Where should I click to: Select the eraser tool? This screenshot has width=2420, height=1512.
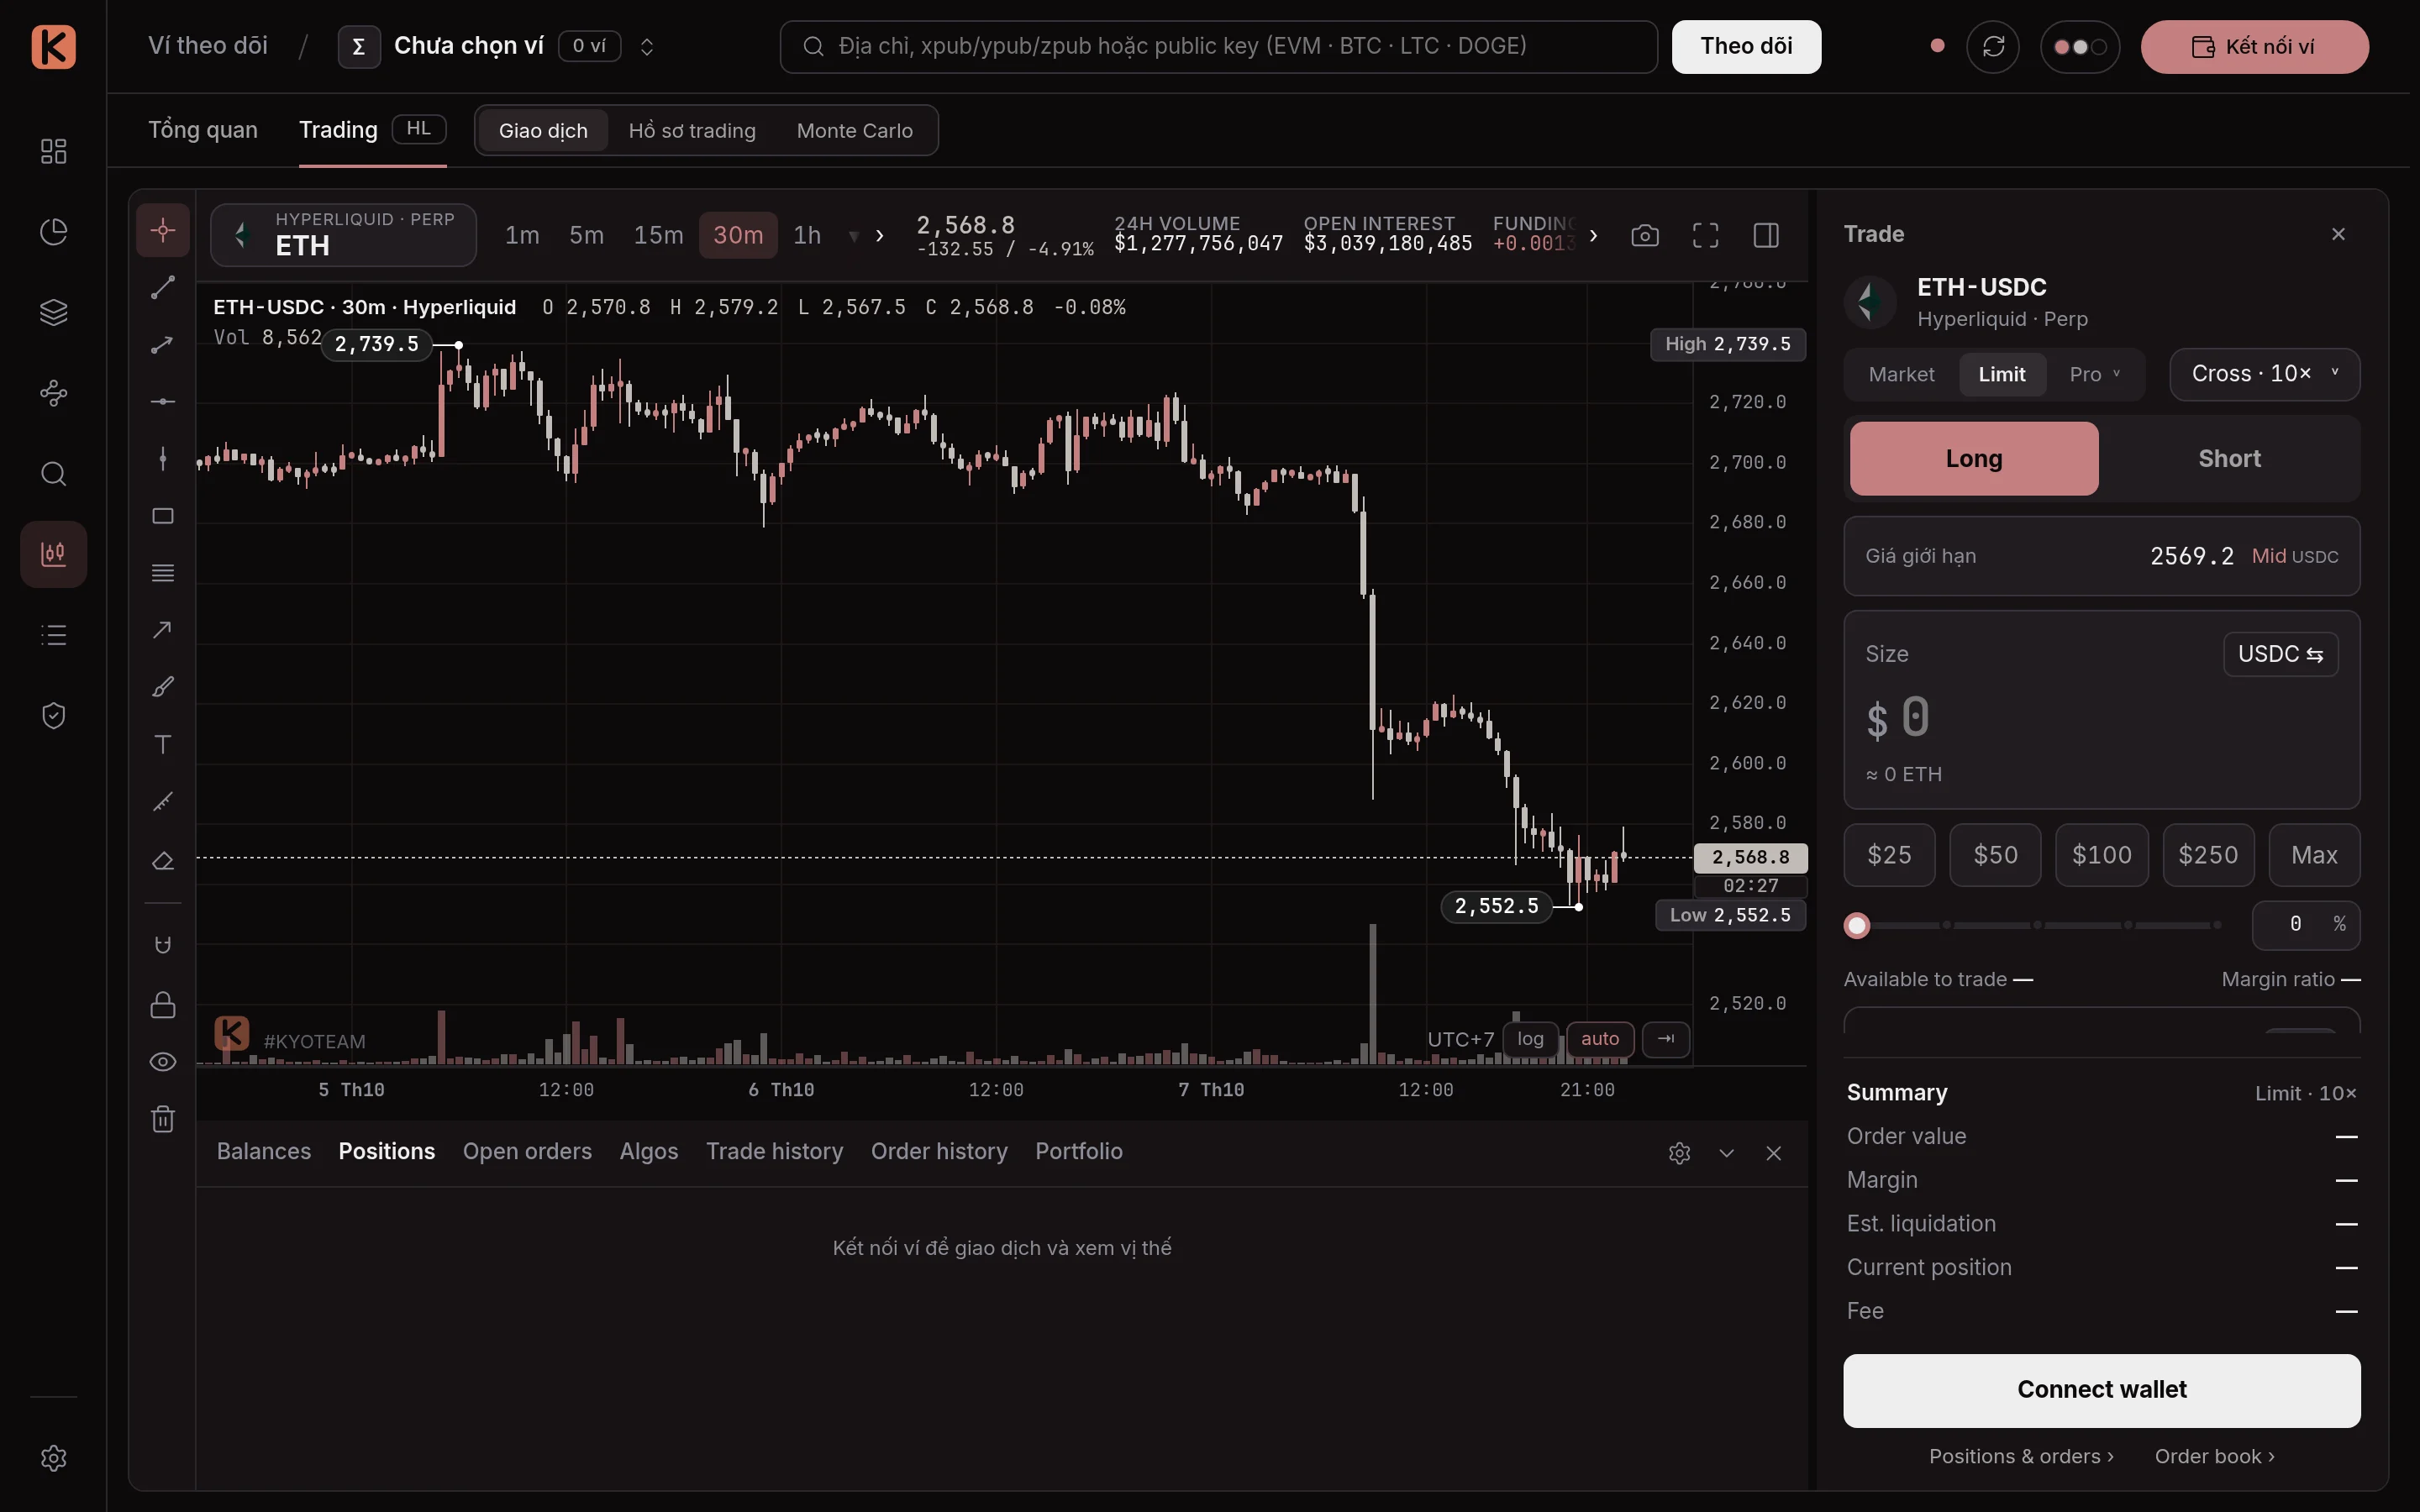tap(163, 861)
